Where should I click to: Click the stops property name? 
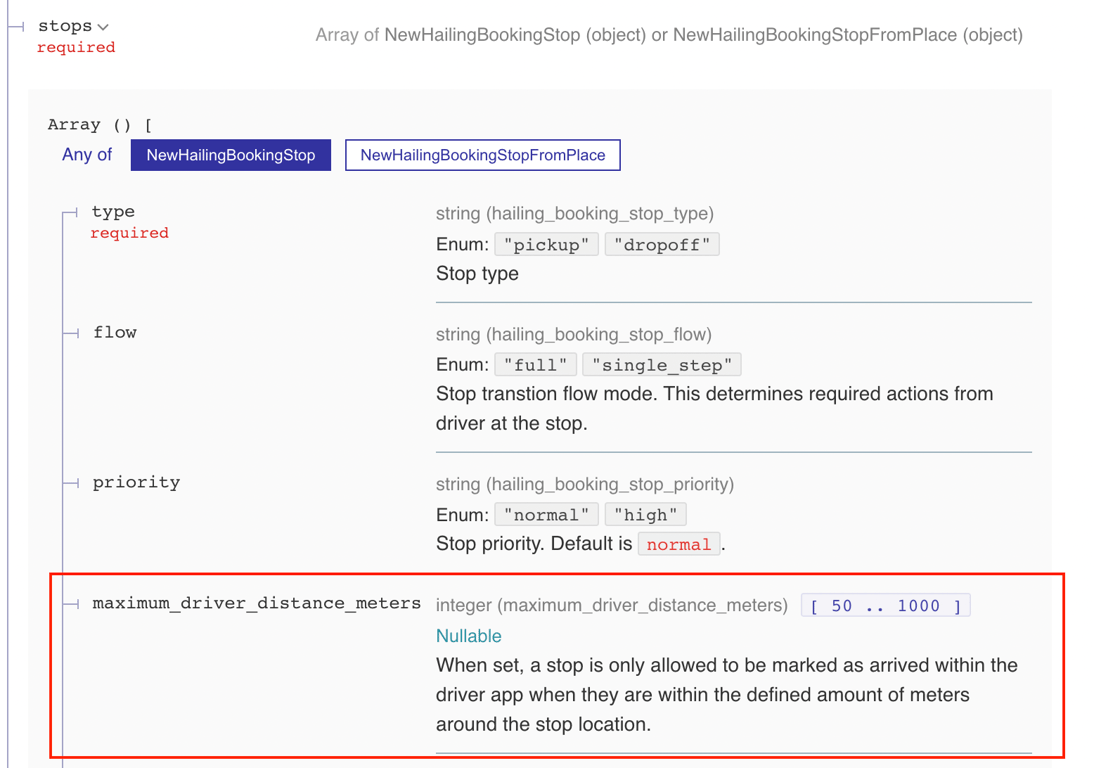(65, 26)
